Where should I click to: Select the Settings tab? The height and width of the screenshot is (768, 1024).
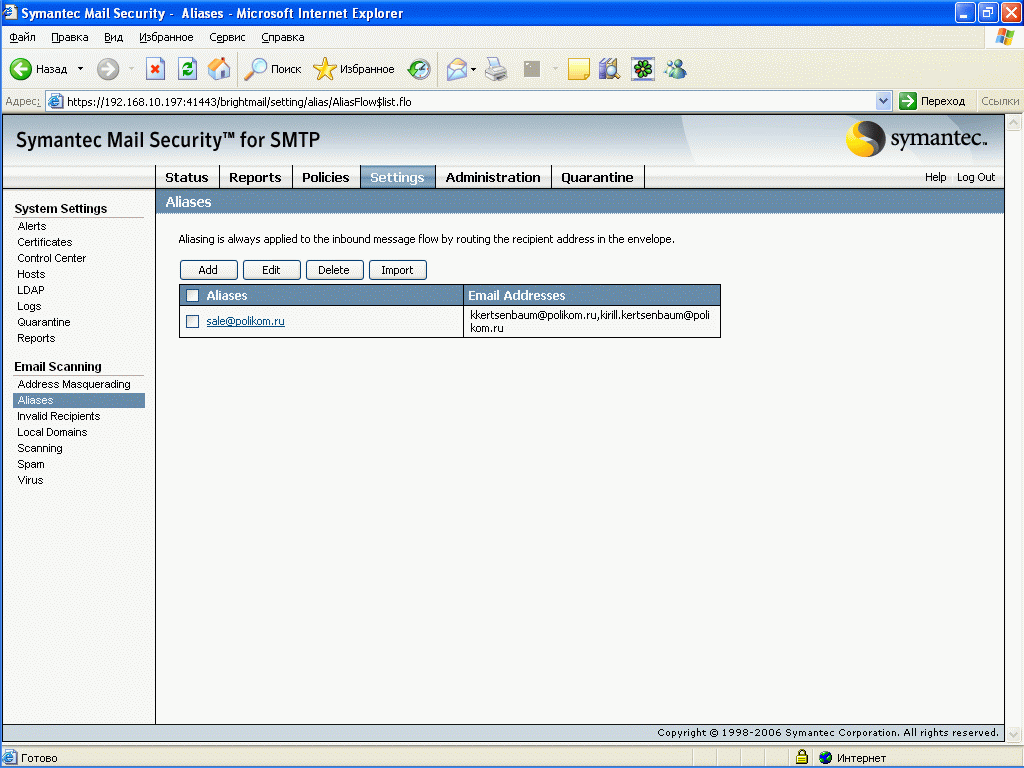point(397,177)
